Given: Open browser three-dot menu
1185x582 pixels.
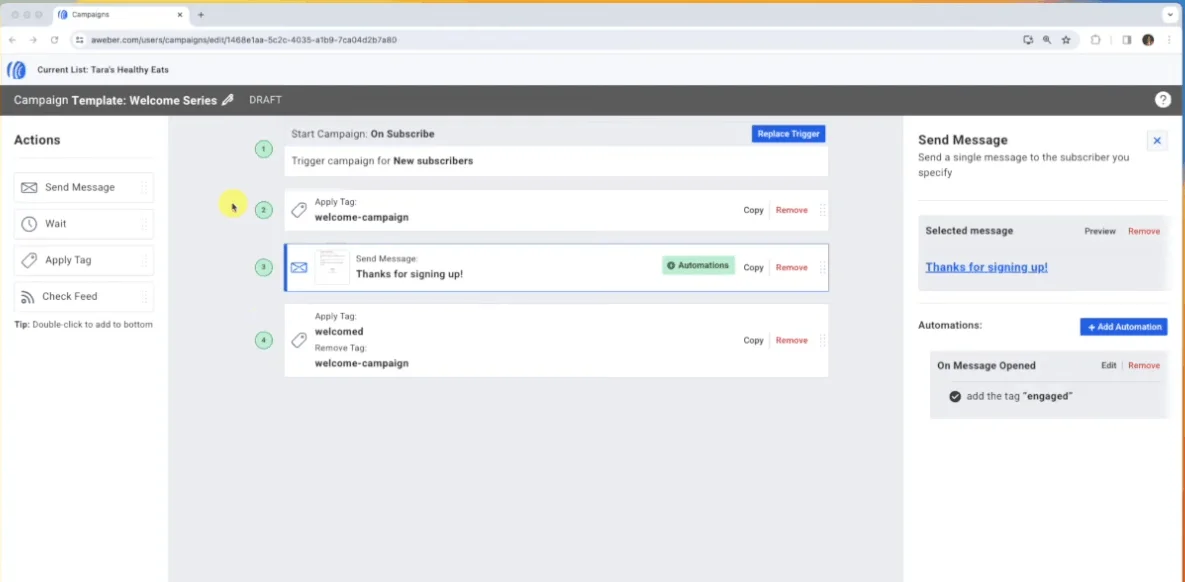Looking at the screenshot, I should 1168,40.
